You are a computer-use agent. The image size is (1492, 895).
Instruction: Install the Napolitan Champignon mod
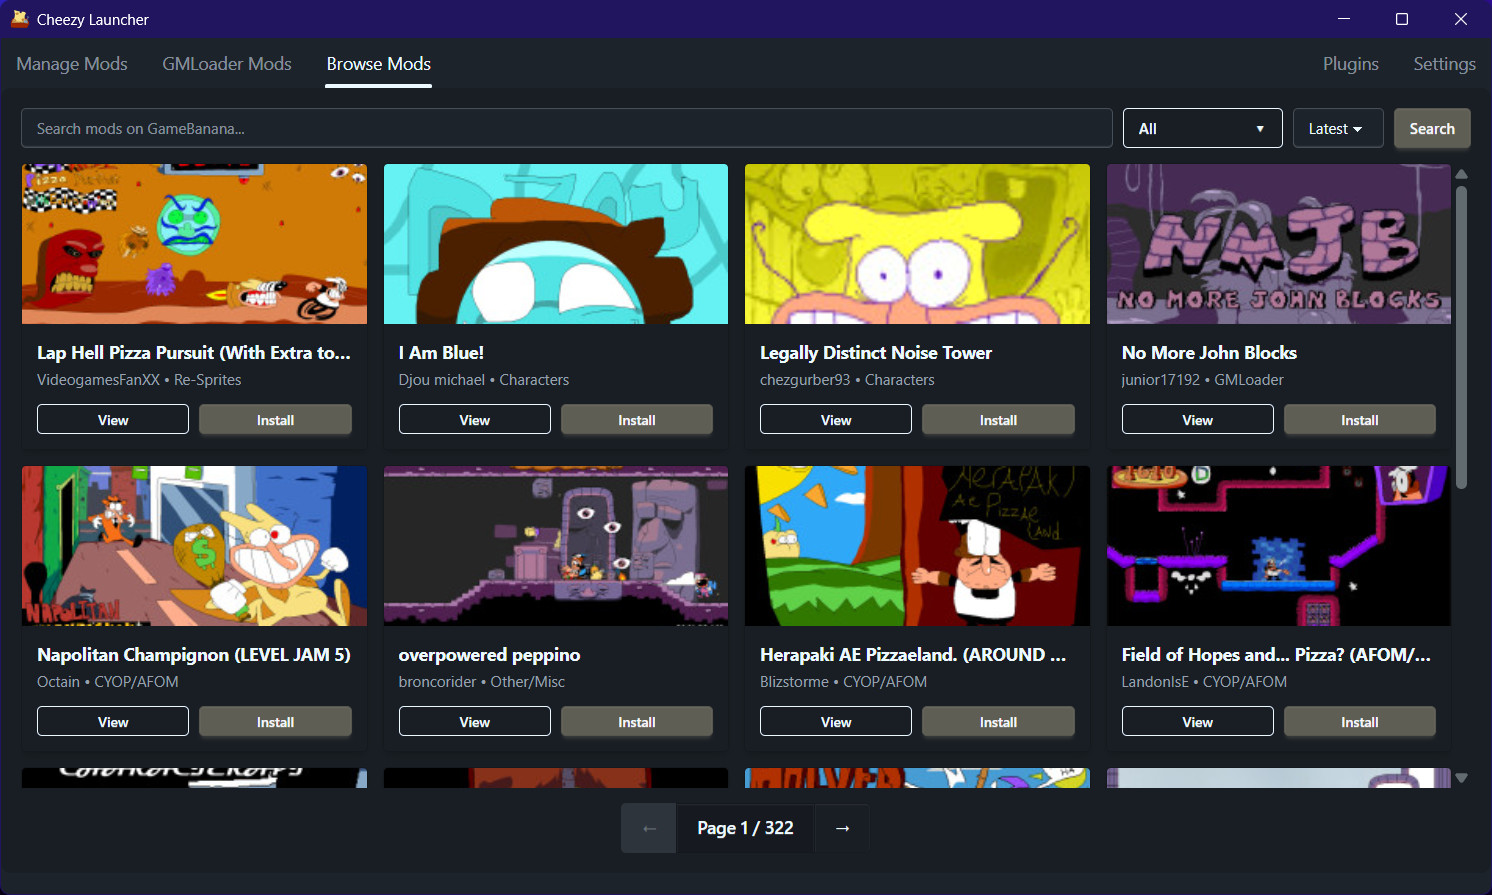pos(275,722)
